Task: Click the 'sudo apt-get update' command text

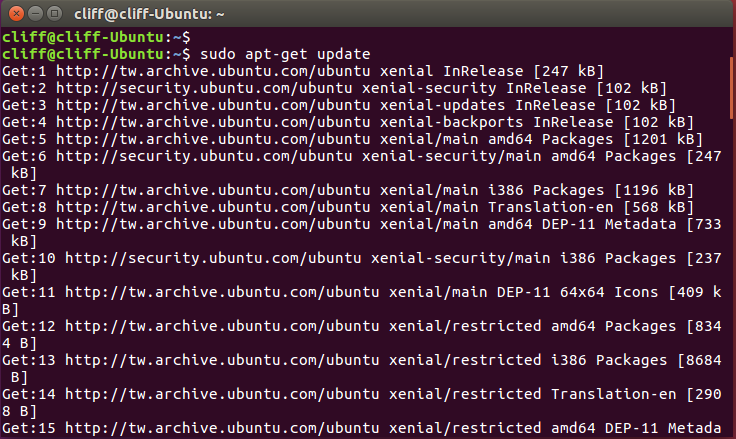Action: click(285, 54)
